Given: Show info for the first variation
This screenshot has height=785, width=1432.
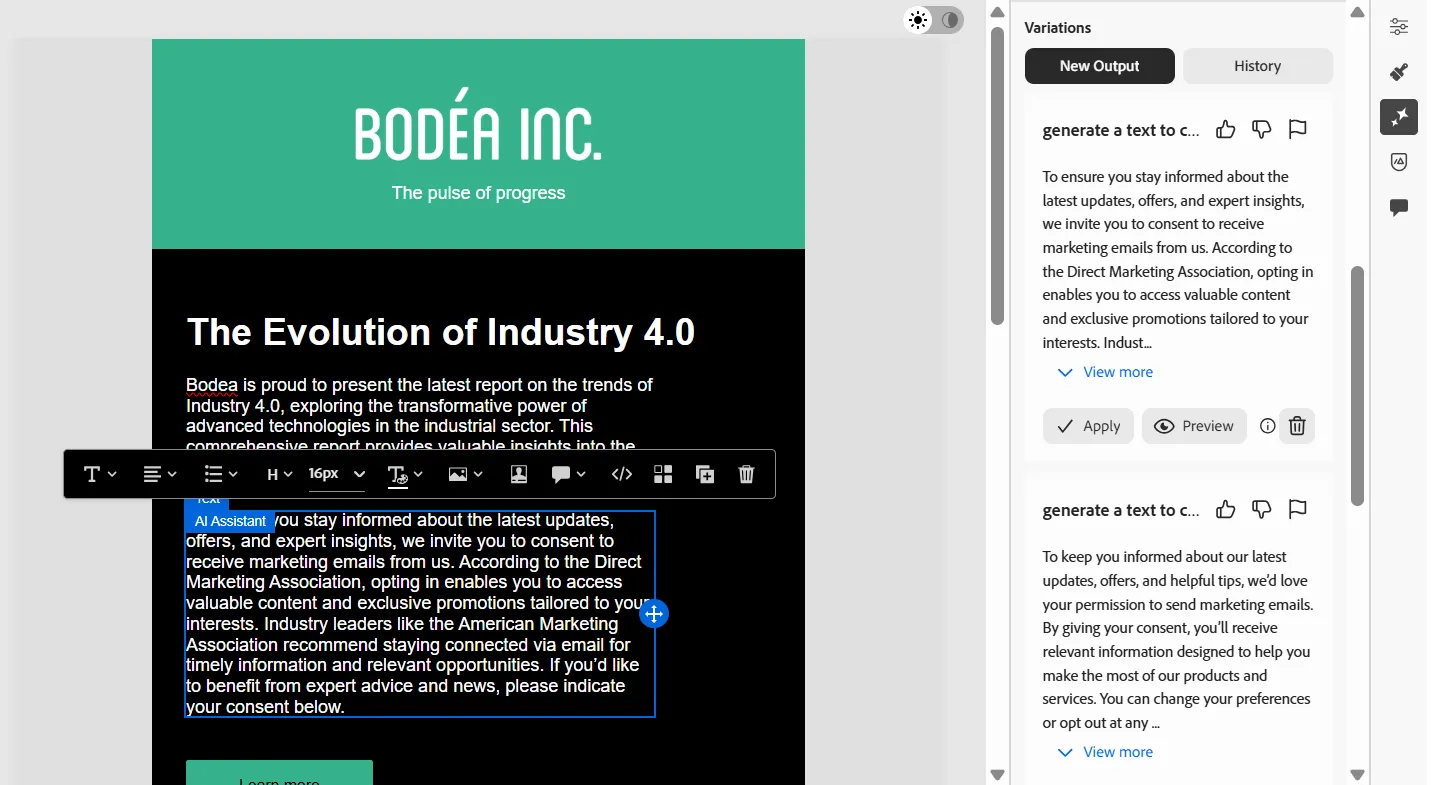Looking at the screenshot, I should [x=1268, y=426].
